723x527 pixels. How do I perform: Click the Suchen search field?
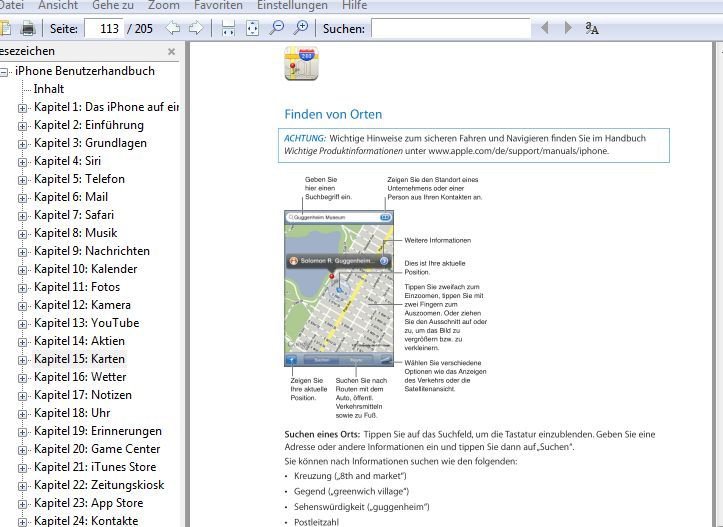coord(451,29)
